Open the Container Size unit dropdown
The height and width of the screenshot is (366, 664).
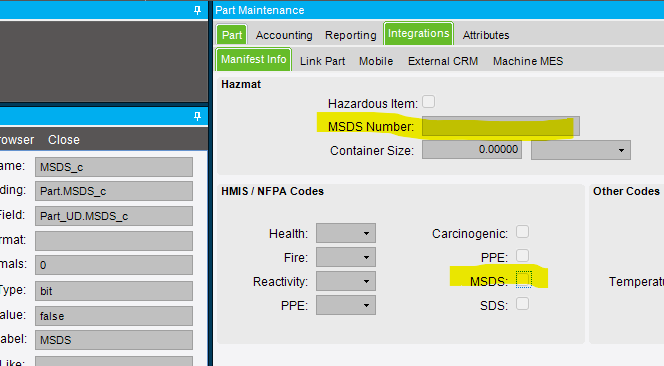coord(581,150)
